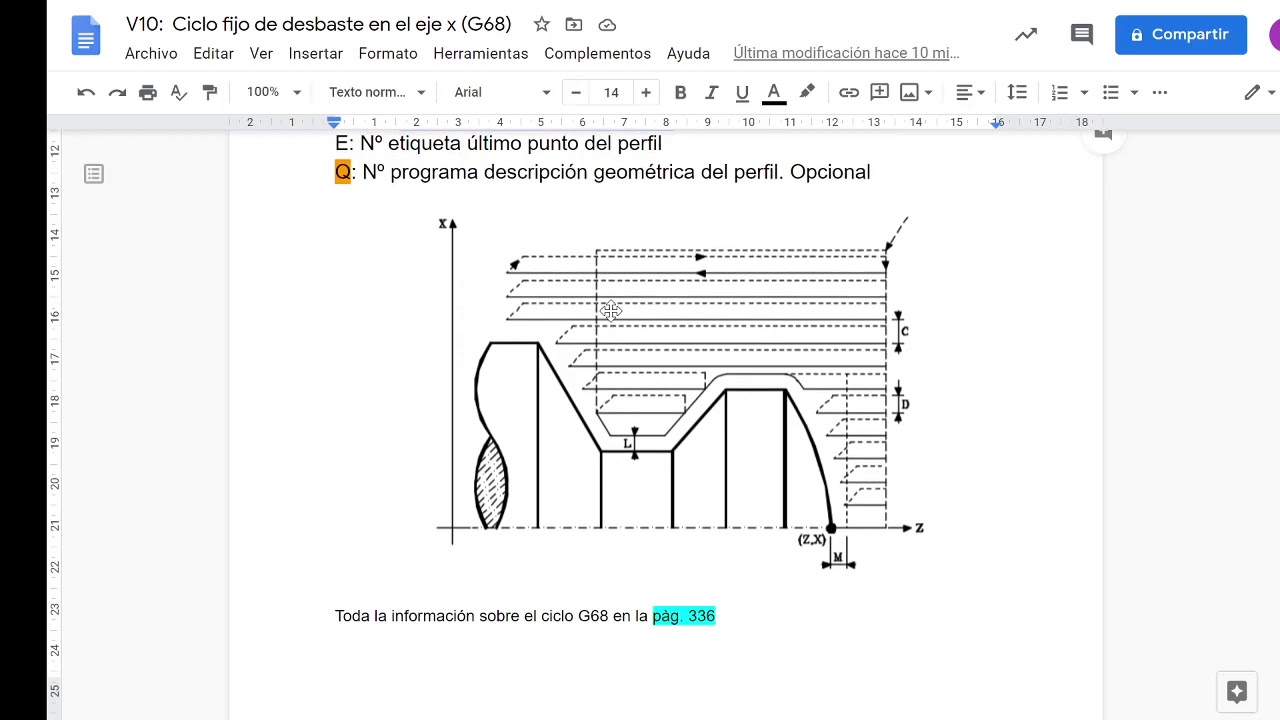The image size is (1280, 720).
Task: Open the Complementos menu
Action: point(598,54)
